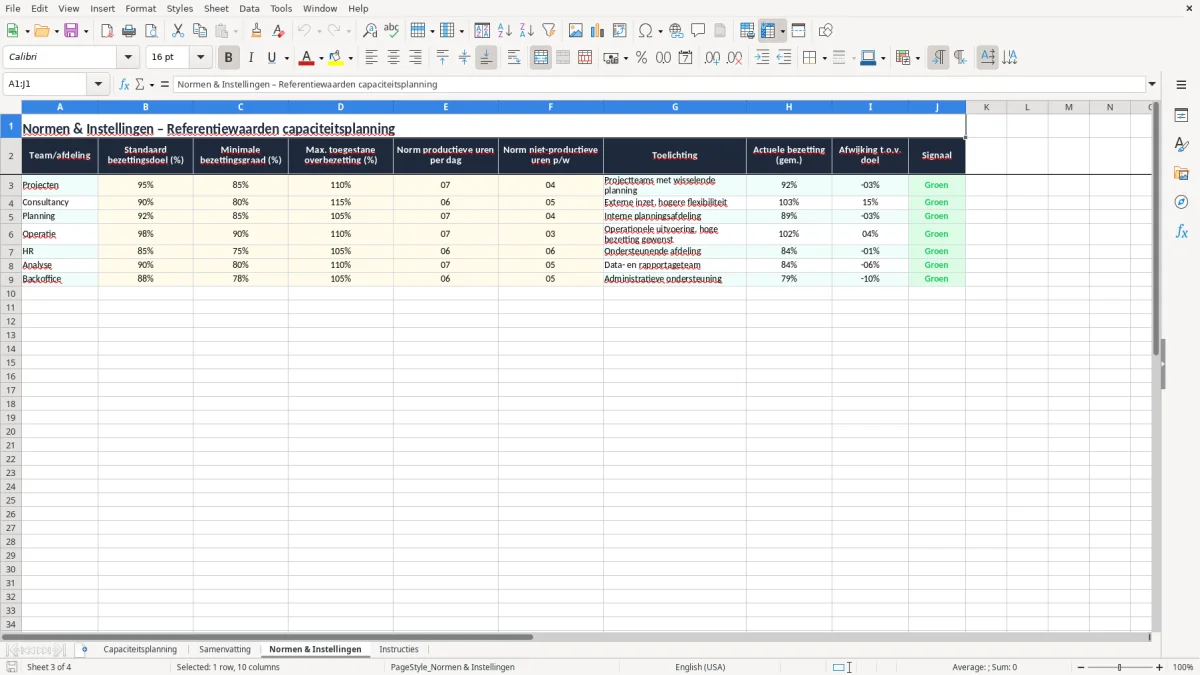Click the Print icon
The width and height of the screenshot is (1200, 675).
(x=129, y=31)
